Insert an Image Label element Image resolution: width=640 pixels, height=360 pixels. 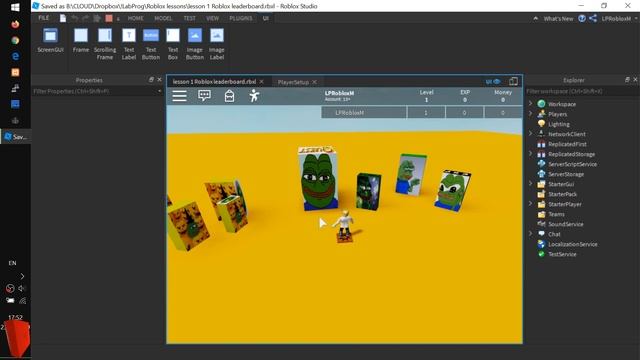(217, 44)
